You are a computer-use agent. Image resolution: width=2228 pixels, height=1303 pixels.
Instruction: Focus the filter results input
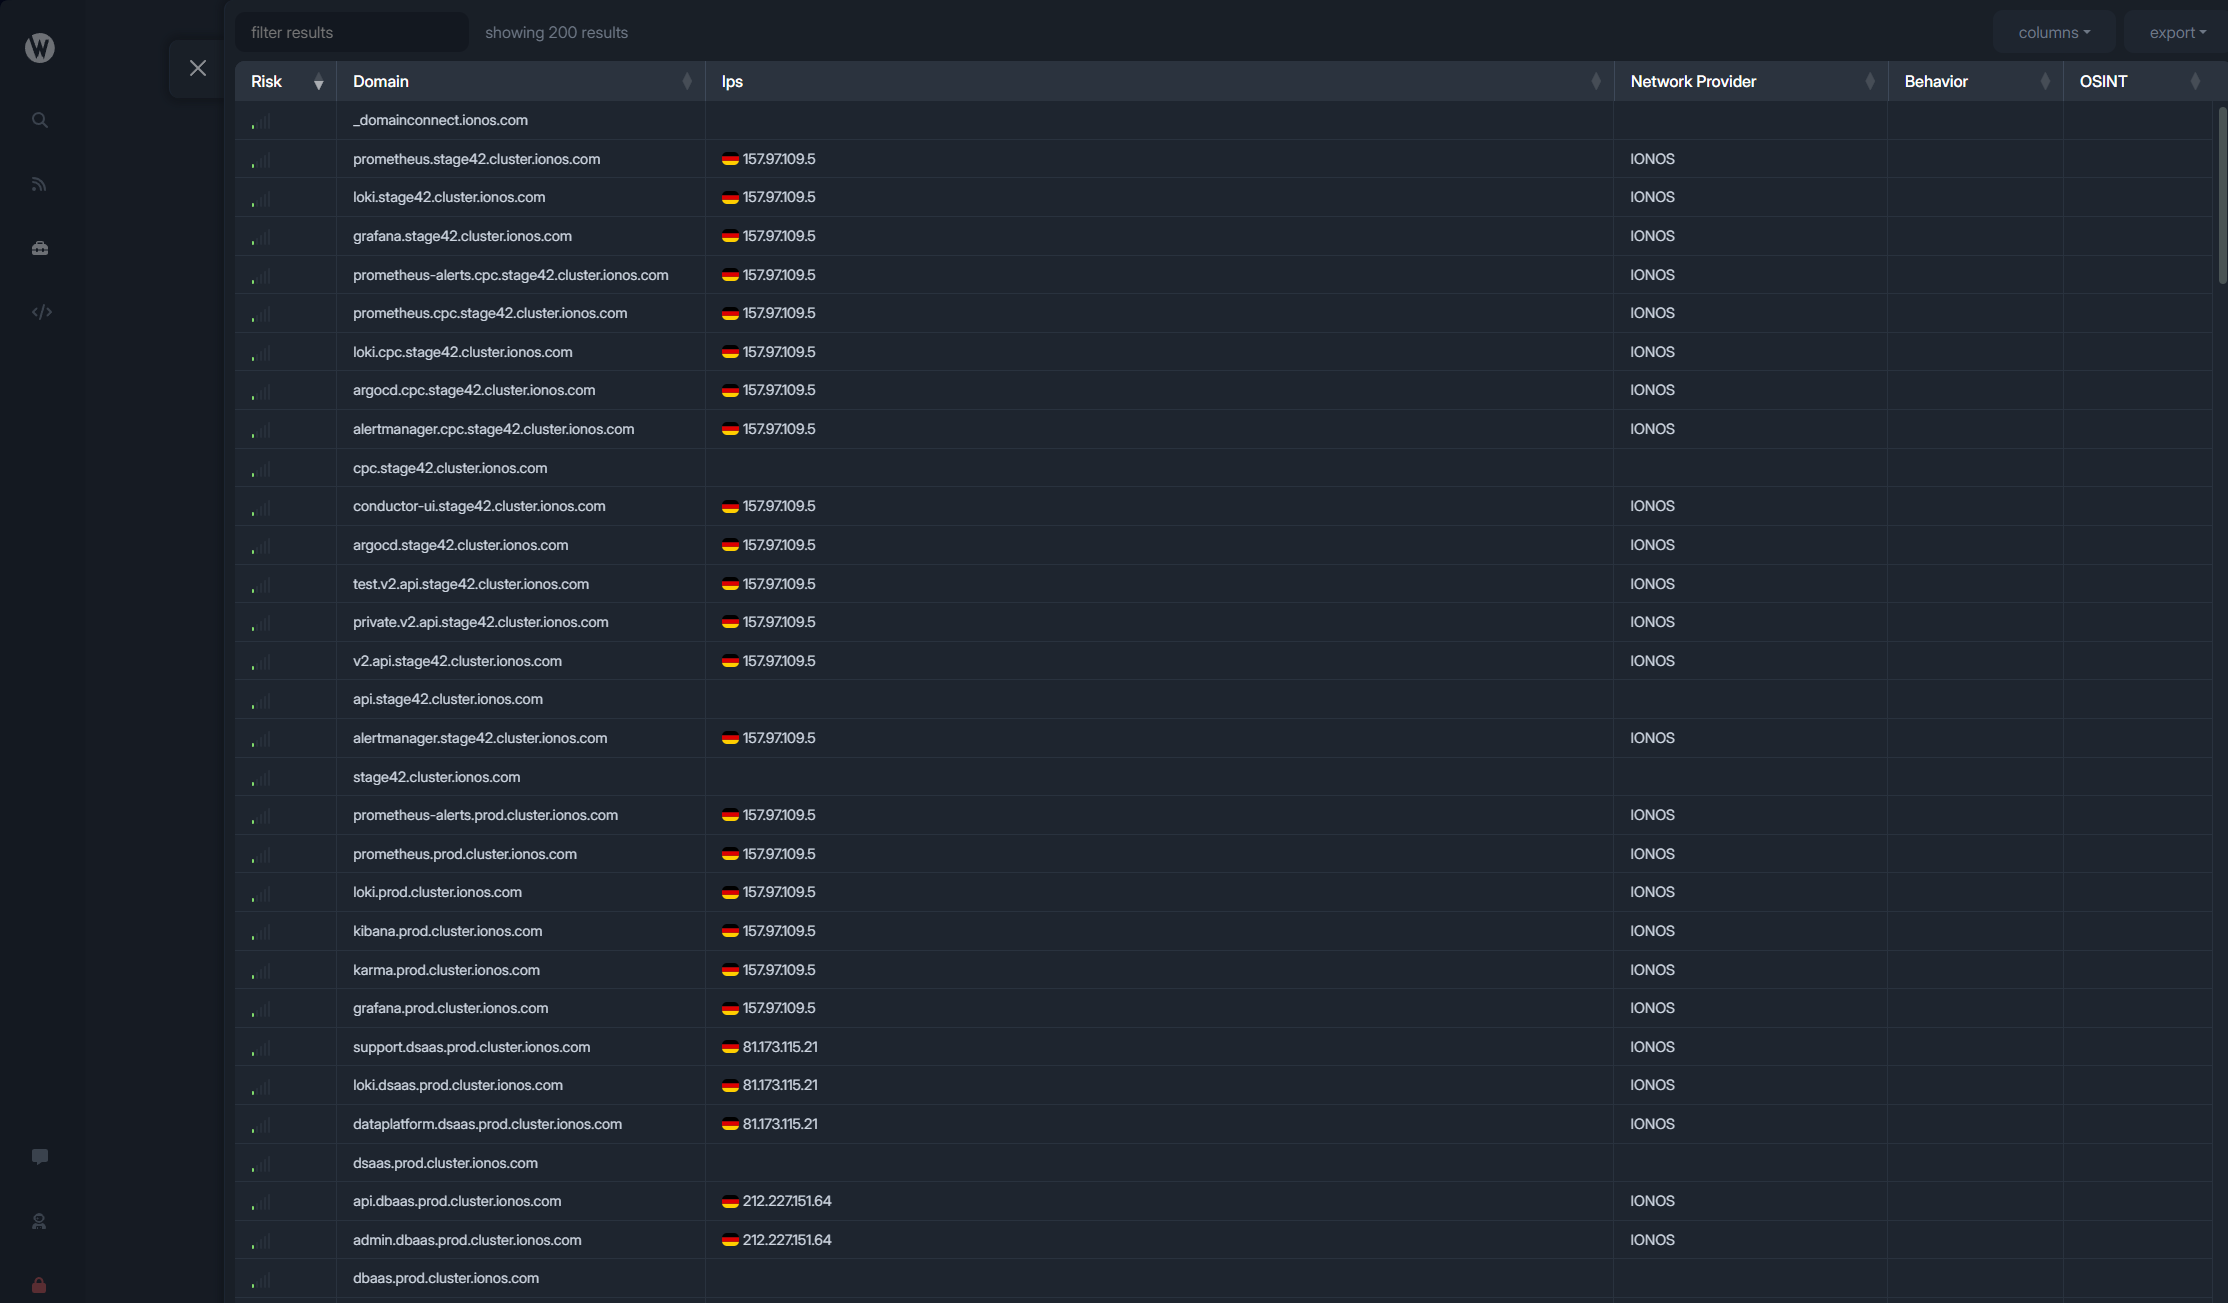[x=352, y=32]
